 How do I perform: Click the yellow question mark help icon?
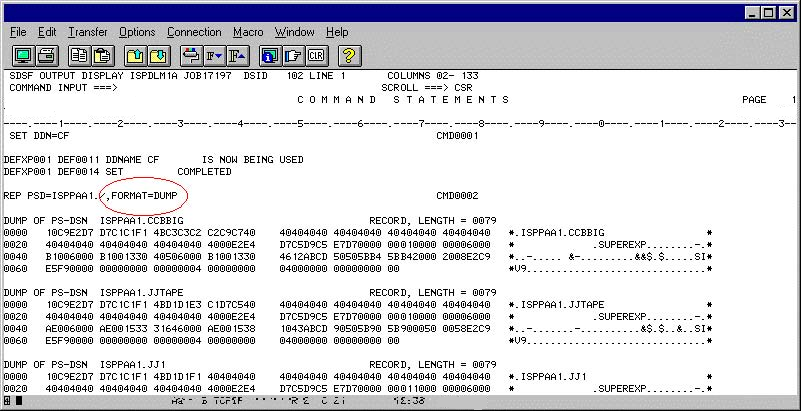[349, 55]
